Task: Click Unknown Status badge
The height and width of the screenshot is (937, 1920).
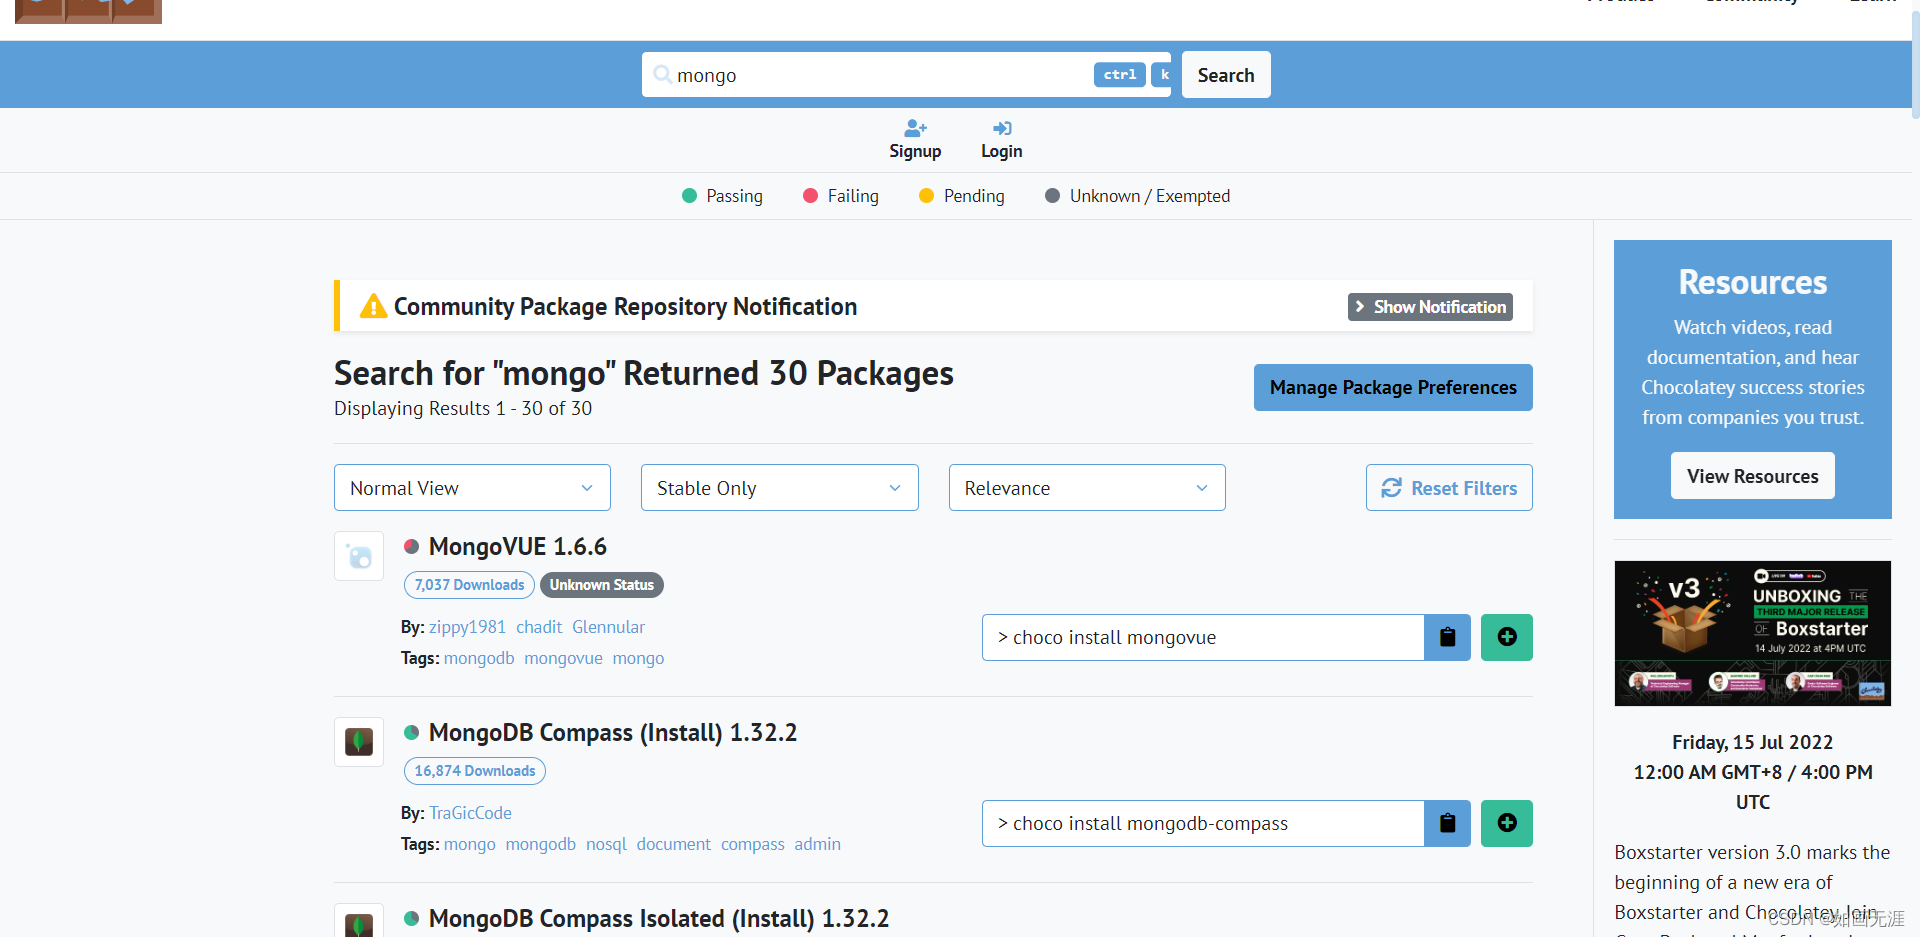Action: click(602, 585)
